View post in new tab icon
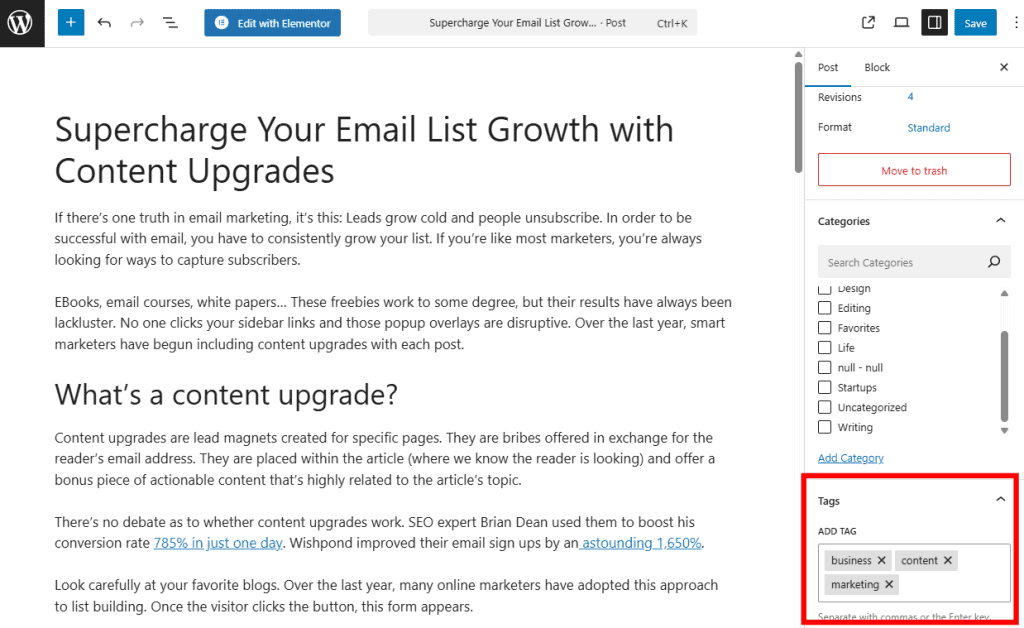Image resolution: width=1024 pixels, height=628 pixels. tap(868, 23)
